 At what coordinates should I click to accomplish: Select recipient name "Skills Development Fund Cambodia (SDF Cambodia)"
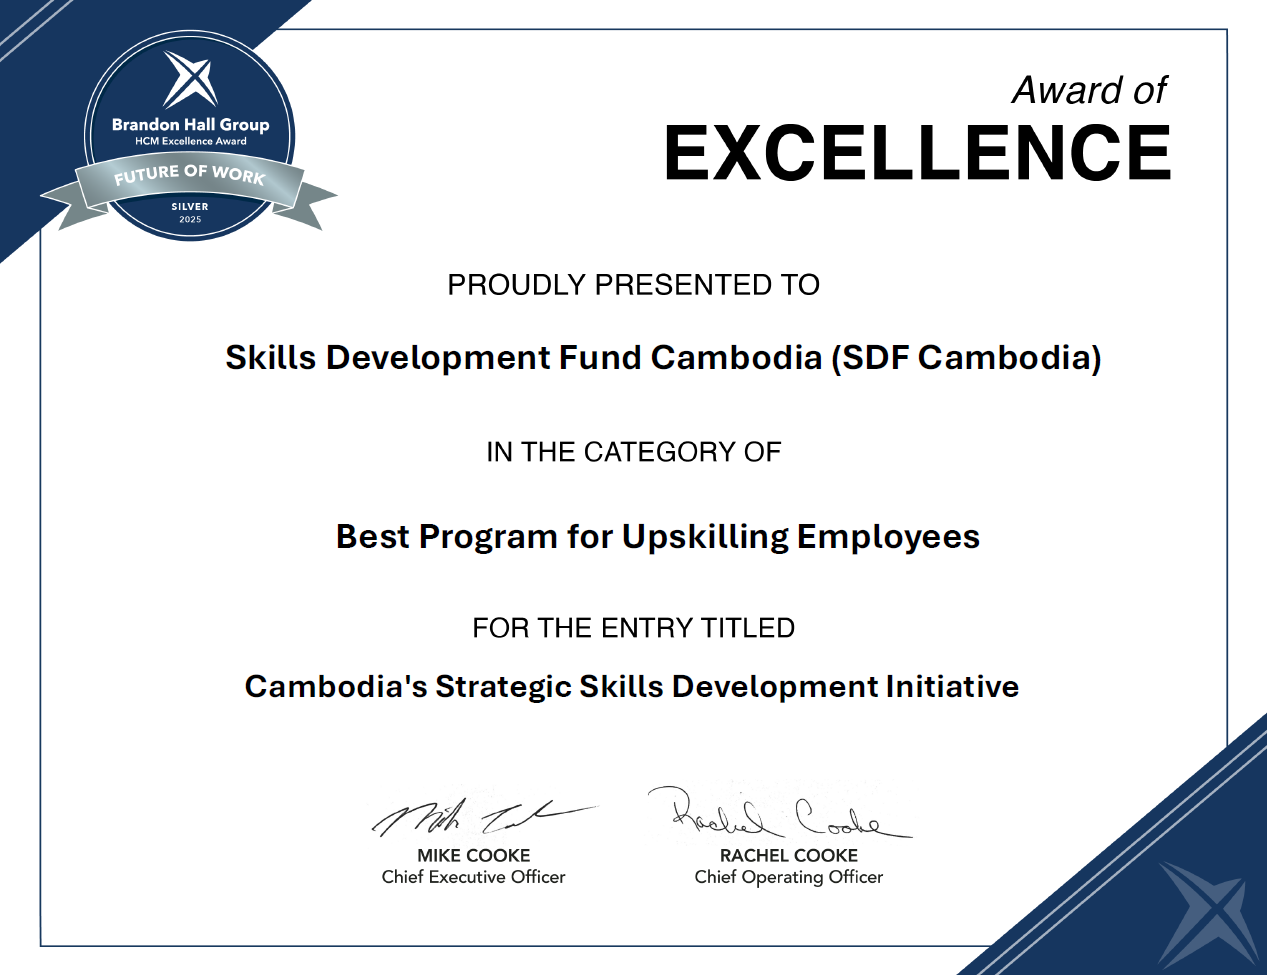point(663,358)
